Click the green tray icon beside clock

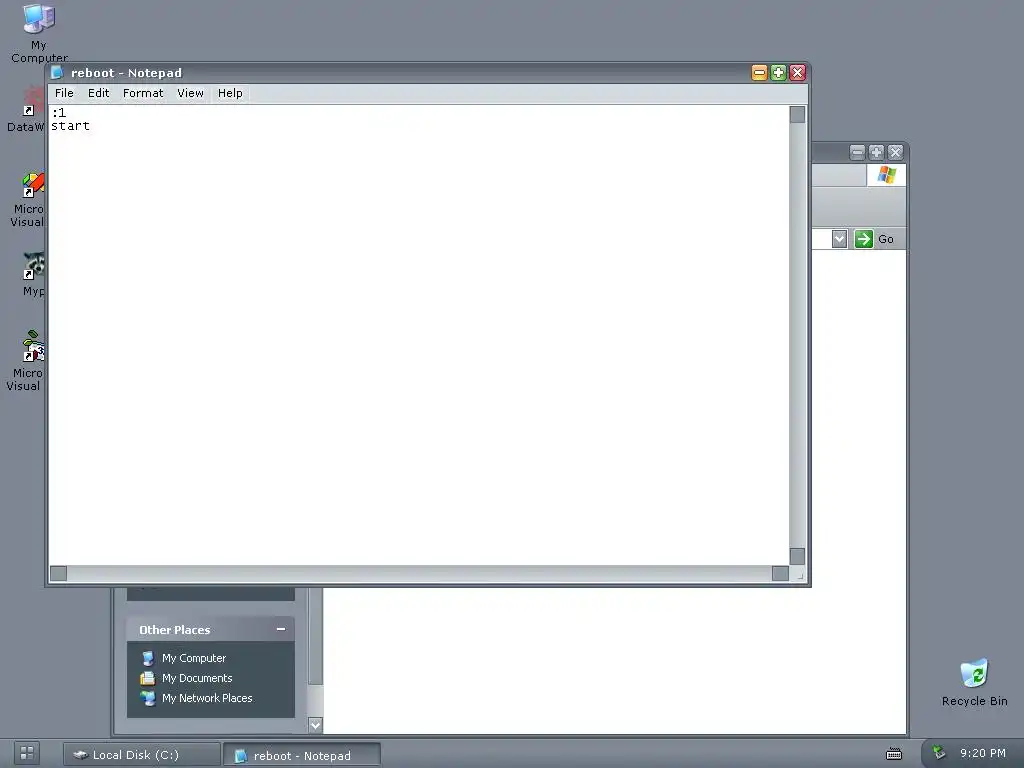click(938, 752)
